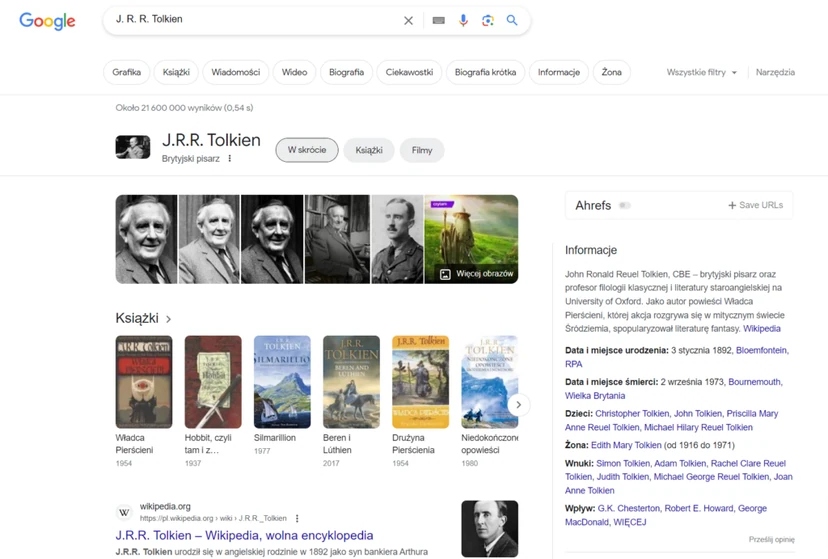
Task: Open the Tolkien thumbnail next to Brytyjski pisarz
Action: coord(133,147)
